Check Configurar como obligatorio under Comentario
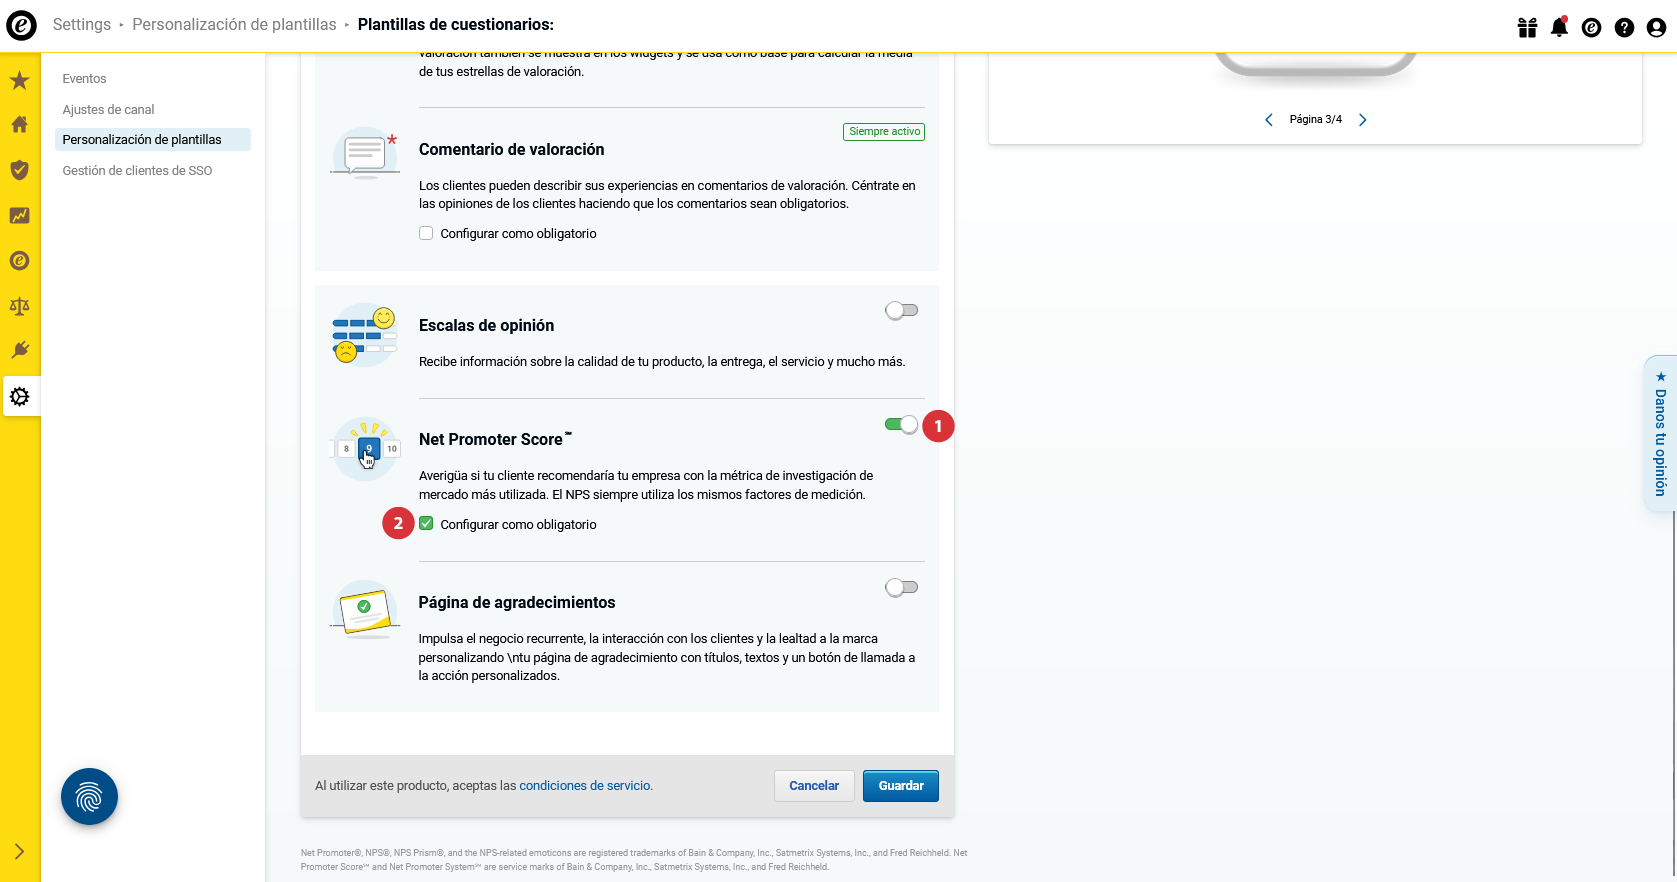Screen dimensions: 1677x882 coord(426,233)
